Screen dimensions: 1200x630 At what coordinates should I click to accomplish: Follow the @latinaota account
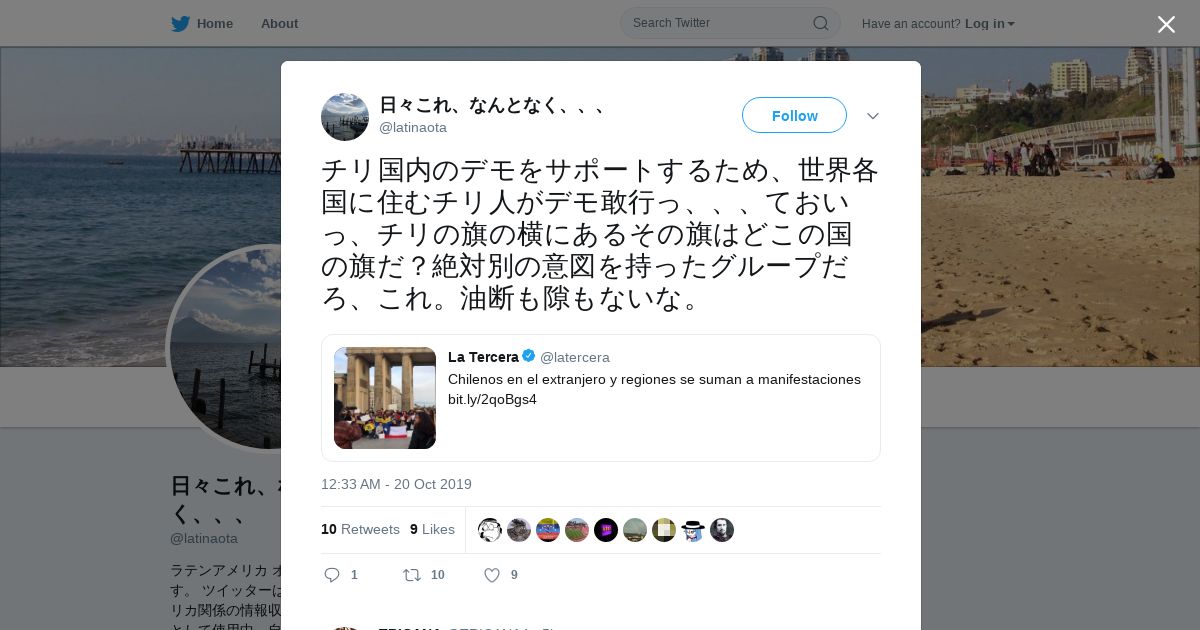794,115
